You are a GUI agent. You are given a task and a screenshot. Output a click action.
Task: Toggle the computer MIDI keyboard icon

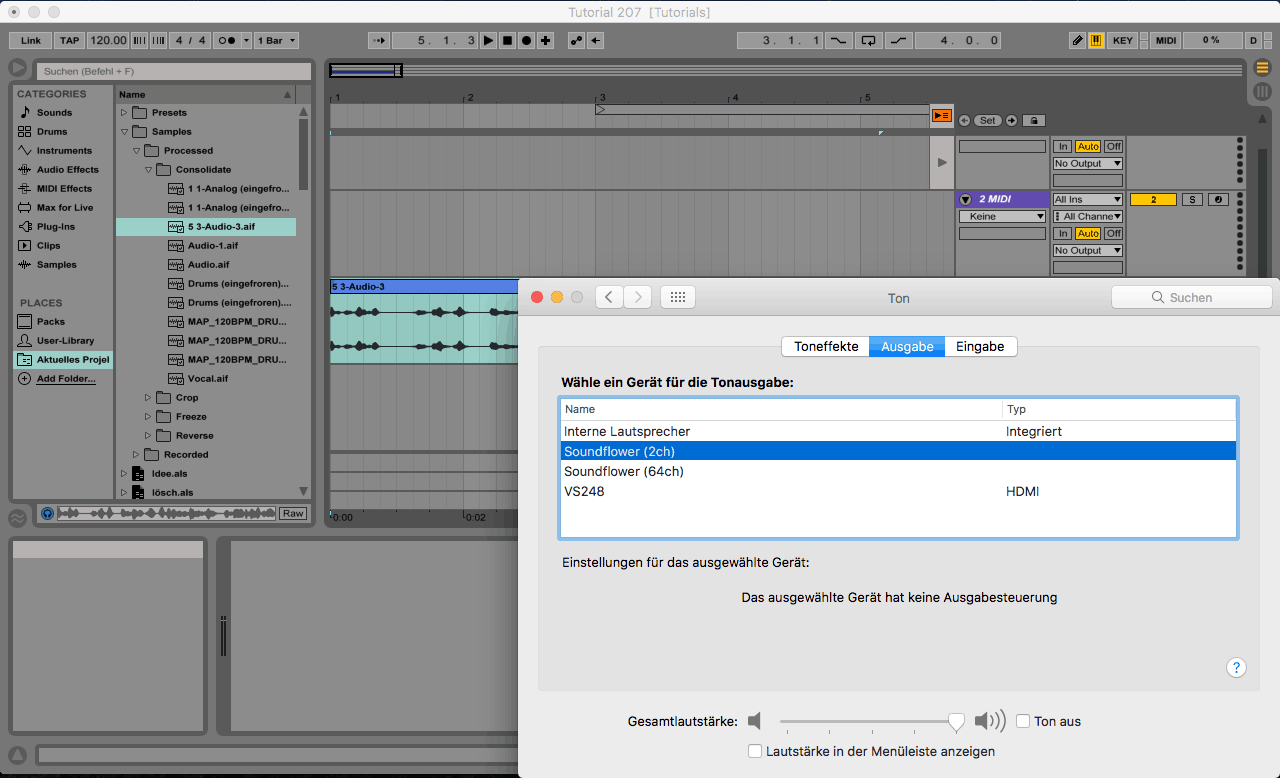pos(1096,41)
